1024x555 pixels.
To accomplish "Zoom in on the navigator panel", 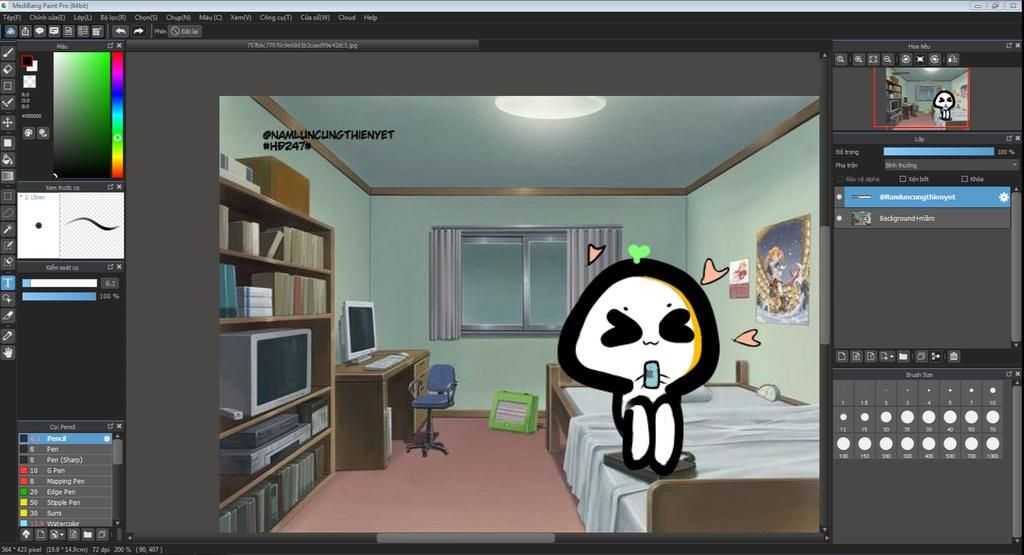I will [x=859, y=59].
